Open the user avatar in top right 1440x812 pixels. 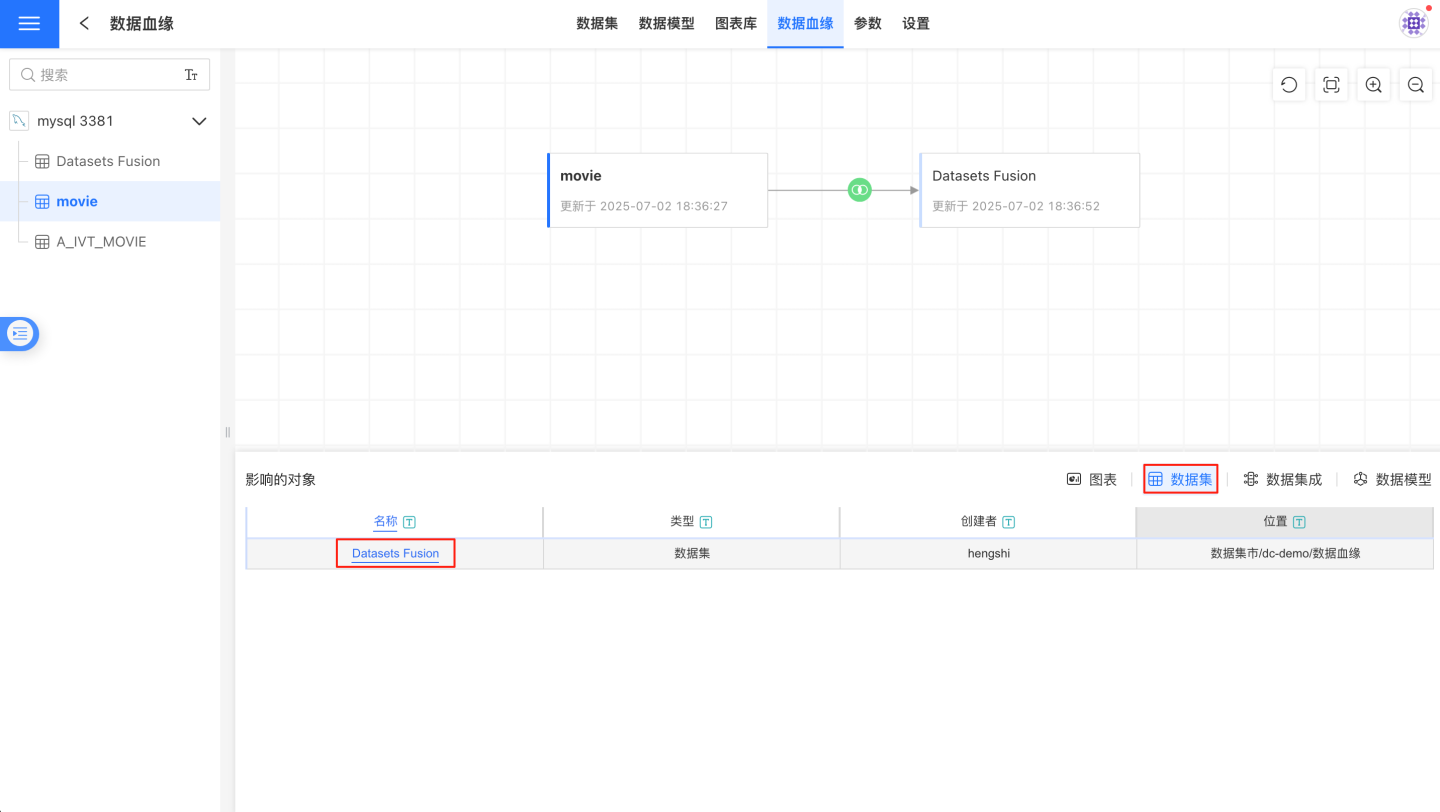[x=1413, y=24]
